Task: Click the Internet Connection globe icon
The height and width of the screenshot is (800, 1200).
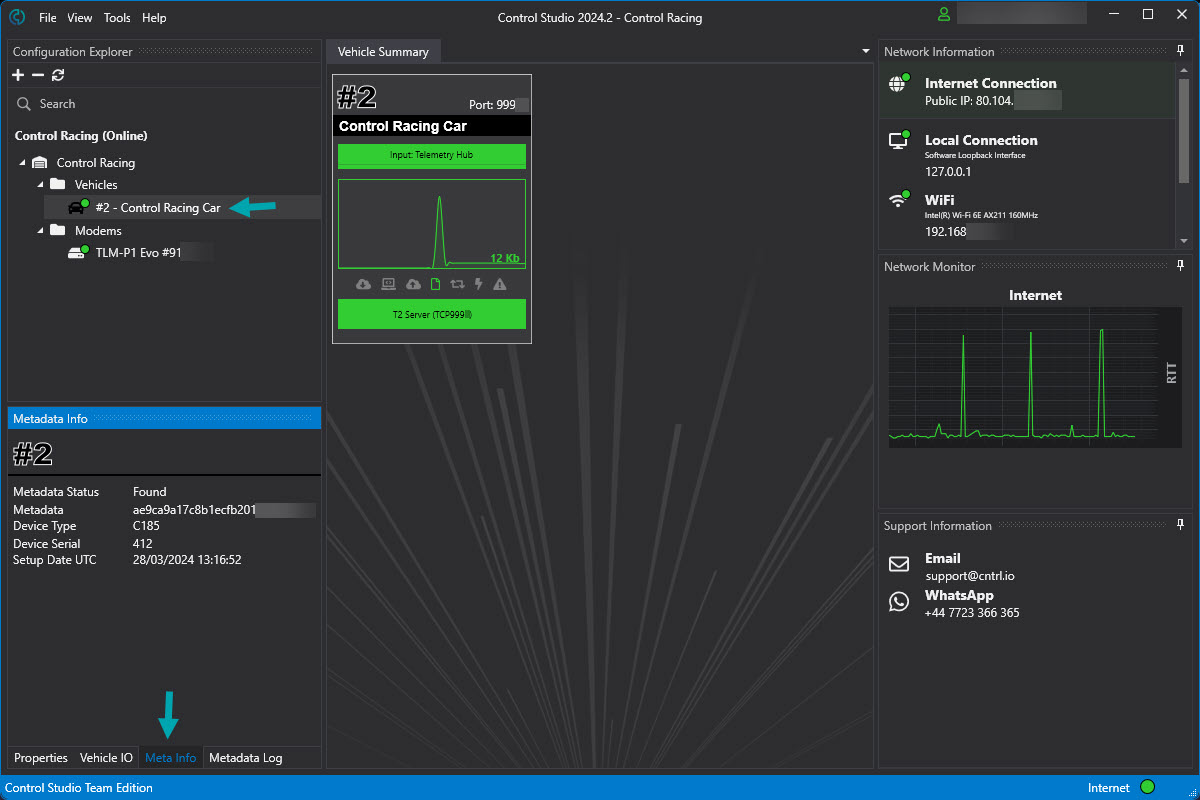Action: pyautogui.click(x=898, y=85)
